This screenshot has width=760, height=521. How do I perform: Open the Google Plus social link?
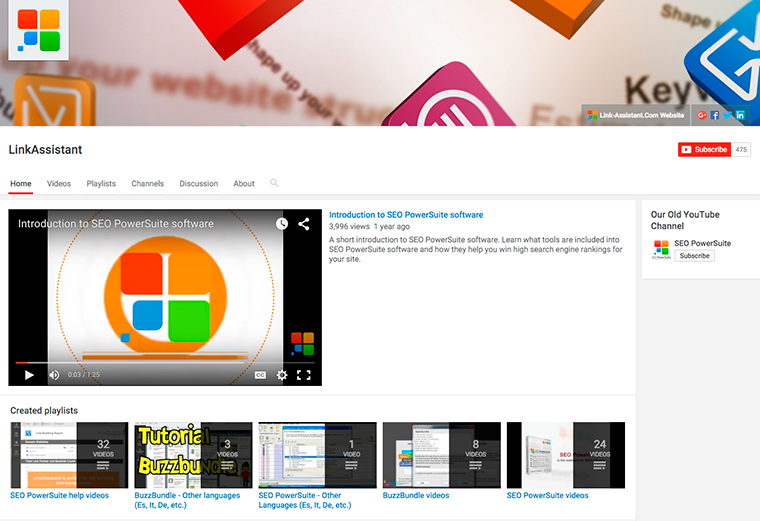click(701, 115)
